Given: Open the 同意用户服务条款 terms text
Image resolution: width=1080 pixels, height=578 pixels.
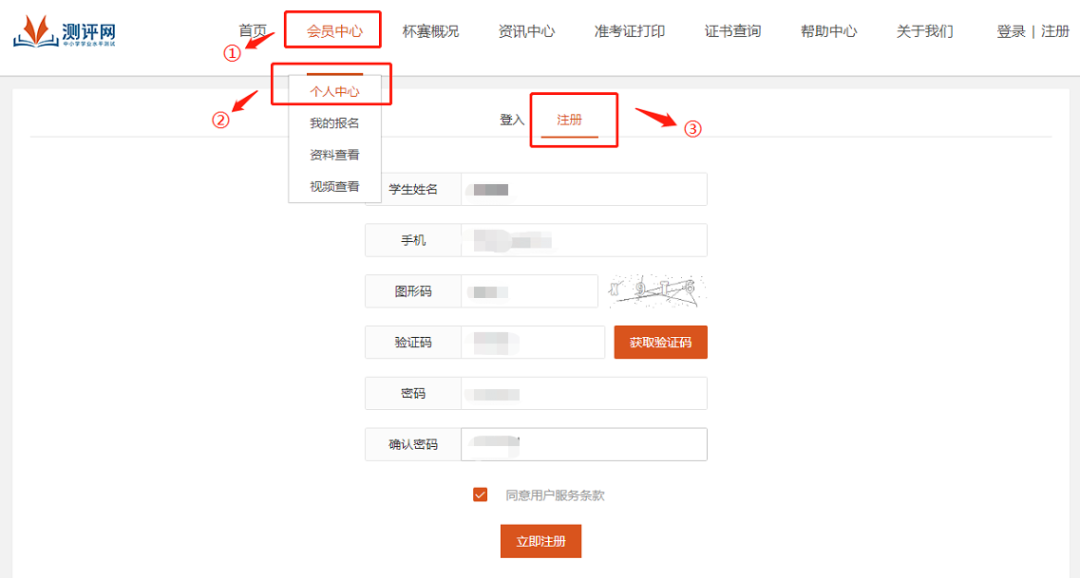Looking at the screenshot, I should 554,495.
